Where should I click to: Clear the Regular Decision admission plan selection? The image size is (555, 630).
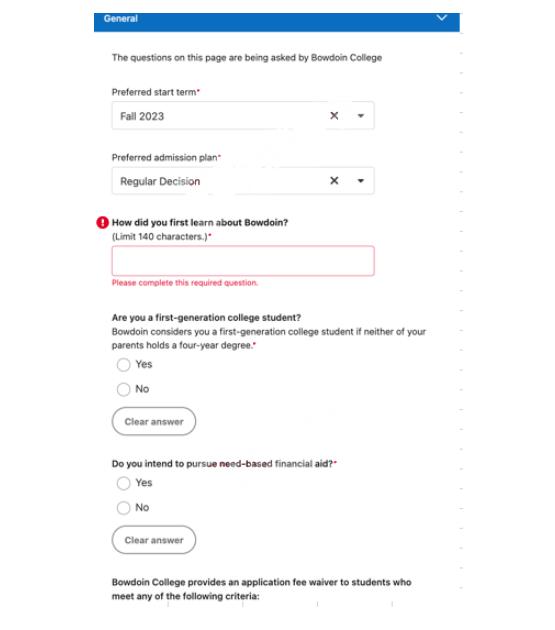(334, 181)
